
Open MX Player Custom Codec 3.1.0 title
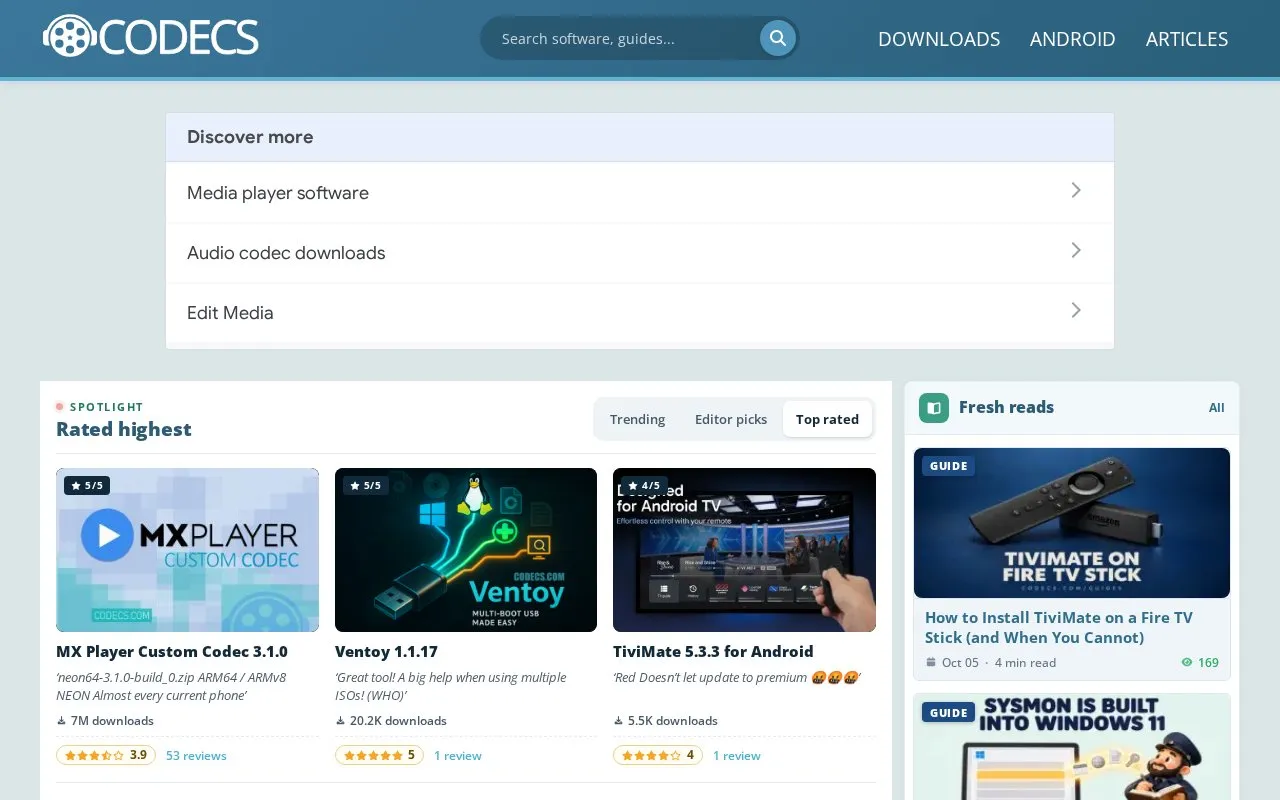(172, 651)
